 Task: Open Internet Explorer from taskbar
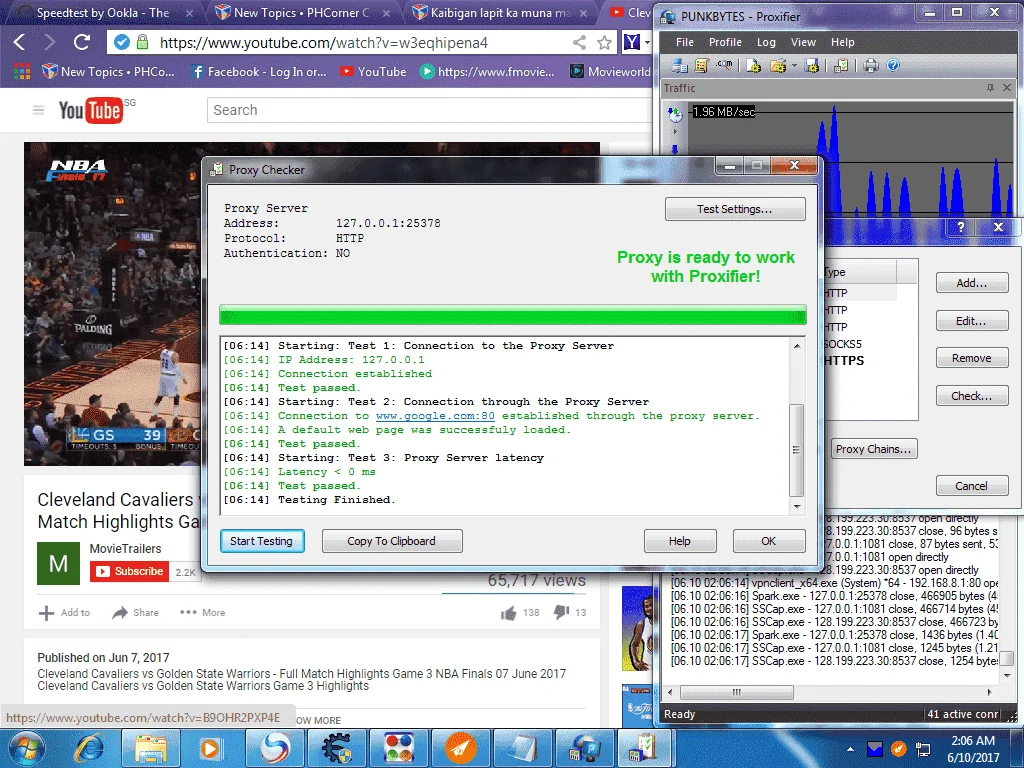click(89, 749)
